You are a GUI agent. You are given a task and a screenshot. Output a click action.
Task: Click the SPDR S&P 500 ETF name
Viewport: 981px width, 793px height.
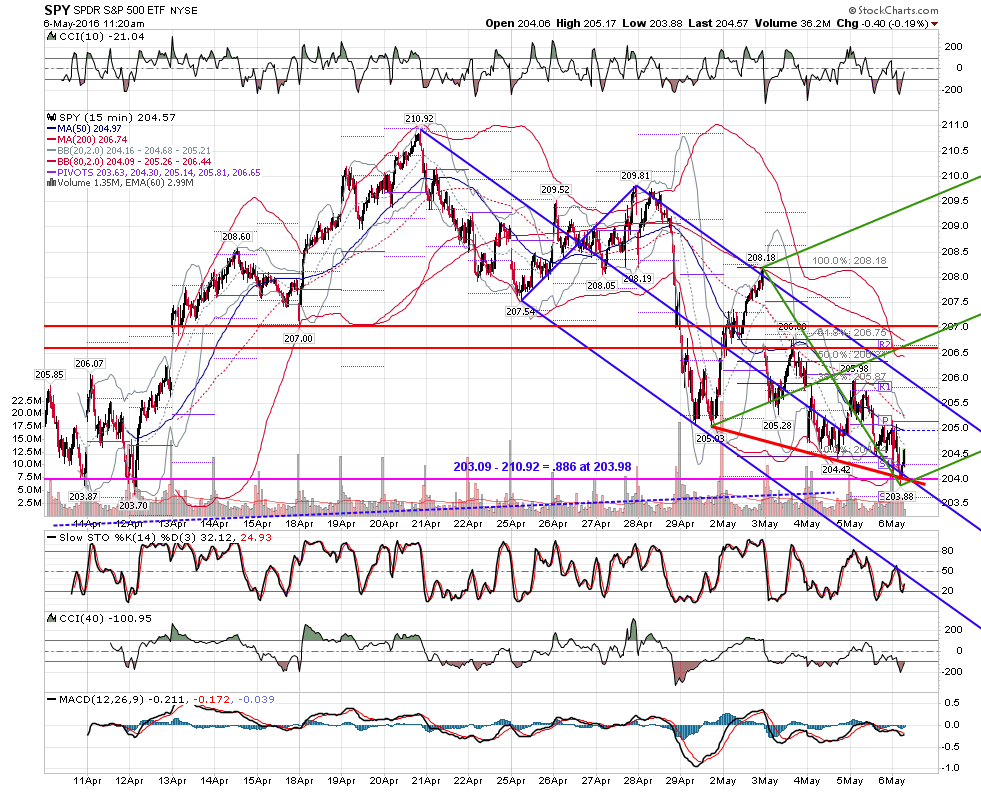pos(121,11)
